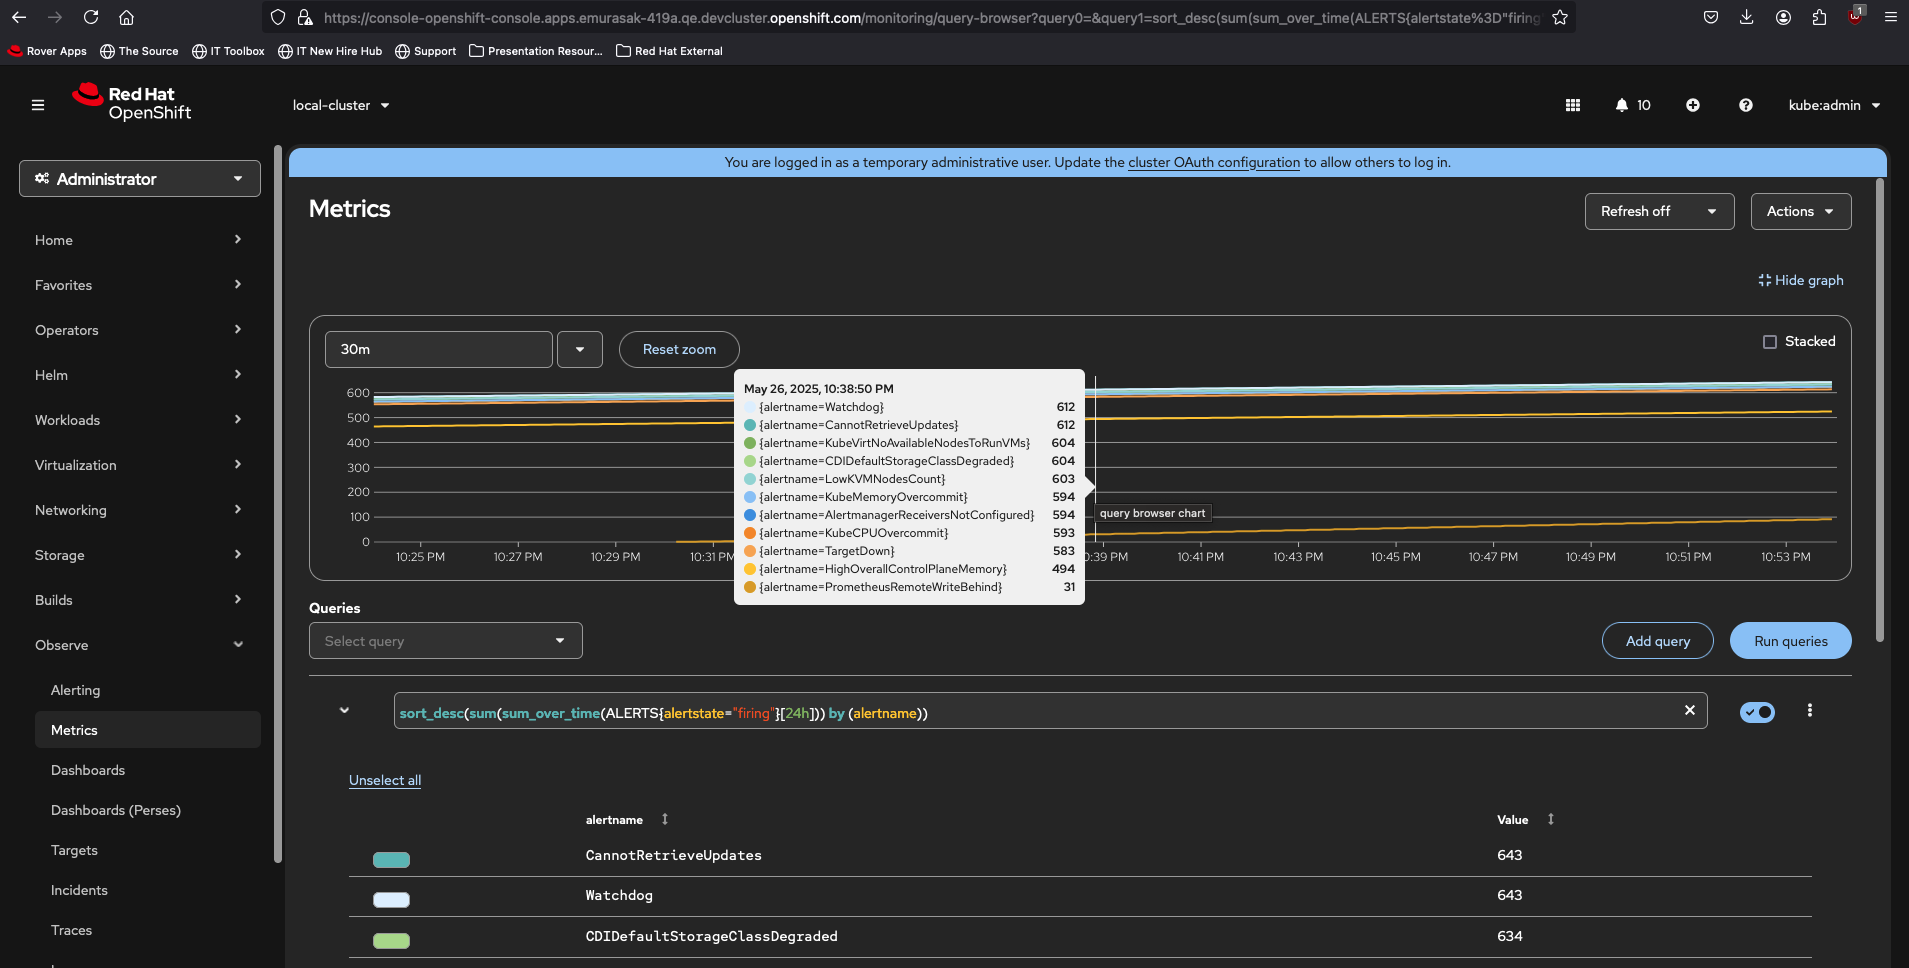The width and height of the screenshot is (1909, 968).
Task: Toggle the hamburger navigation menu
Action: 38,105
